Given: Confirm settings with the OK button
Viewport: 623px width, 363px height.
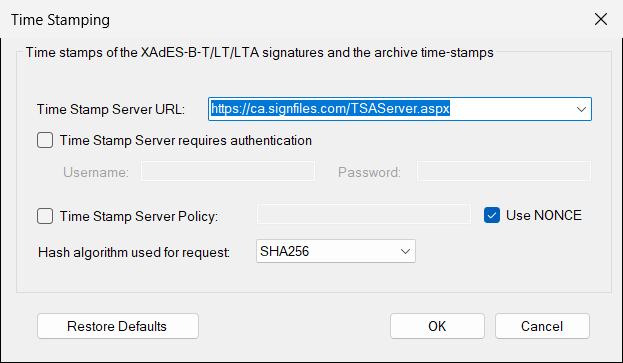Looking at the screenshot, I should point(437,326).
